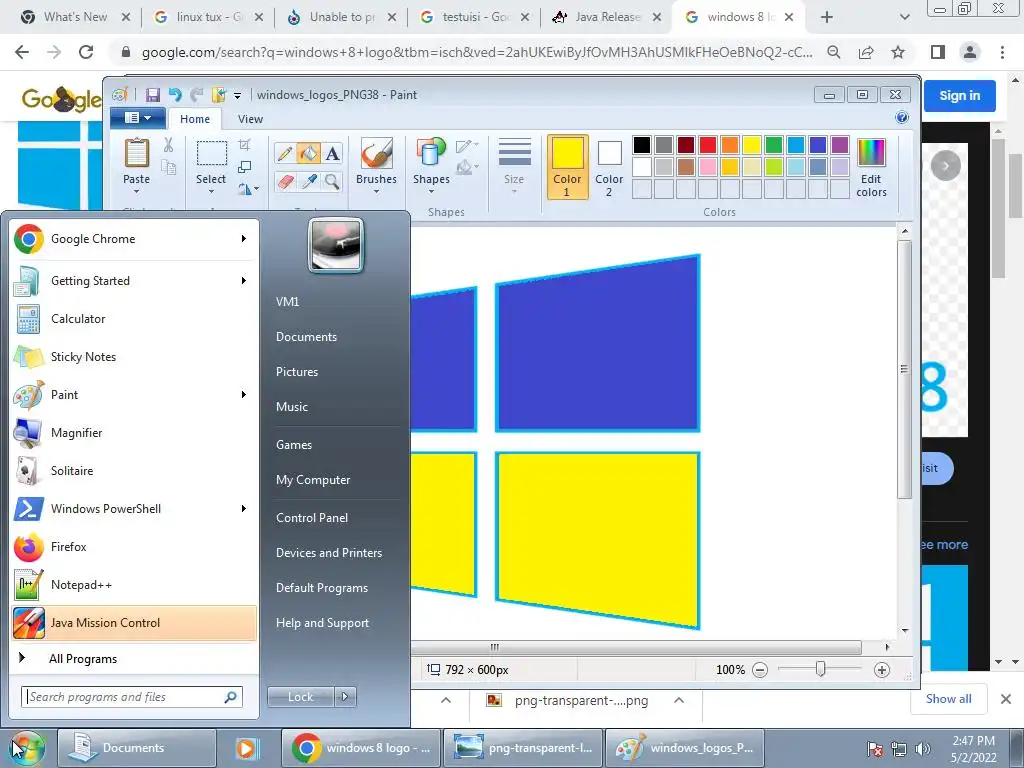Select the Fill with color bucket tool
The width and height of the screenshot is (1024, 768).
[308, 153]
